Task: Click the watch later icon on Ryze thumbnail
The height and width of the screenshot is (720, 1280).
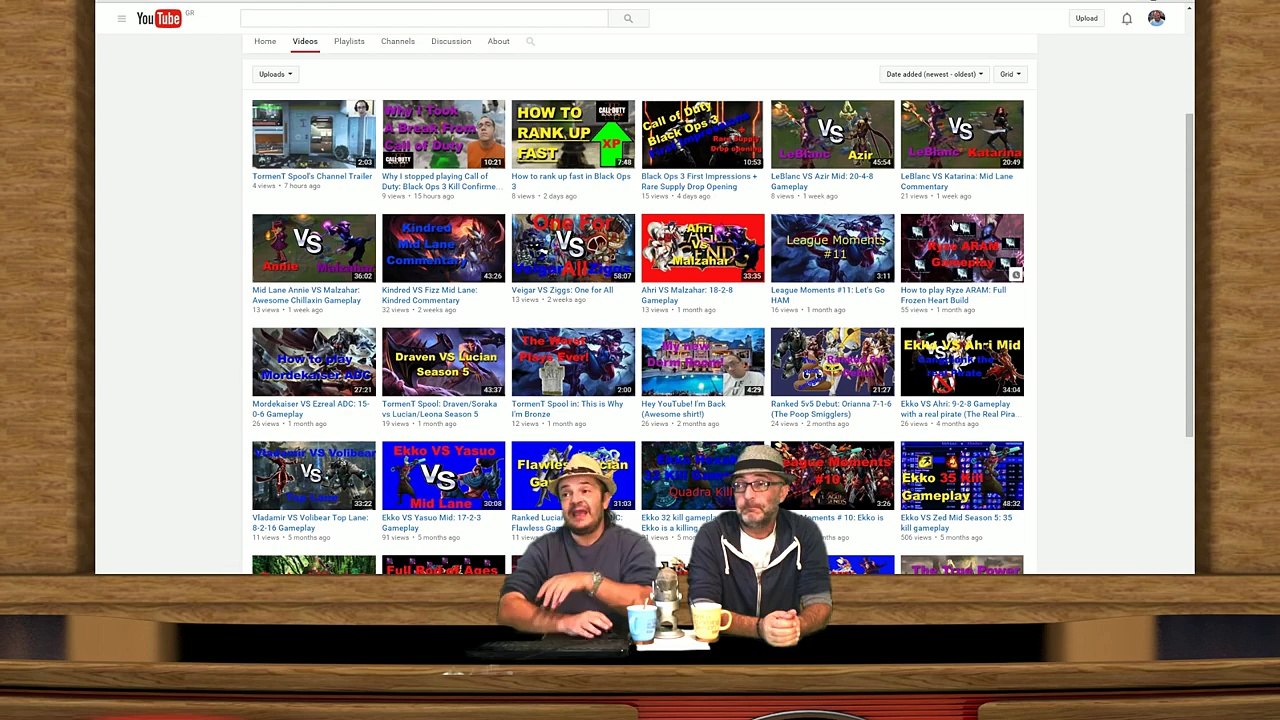Action: (x=1016, y=275)
